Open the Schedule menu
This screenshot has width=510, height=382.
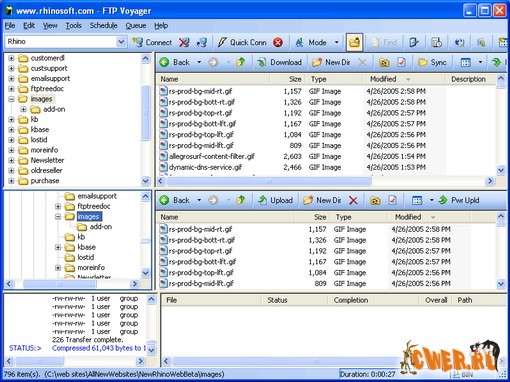[x=103, y=26]
